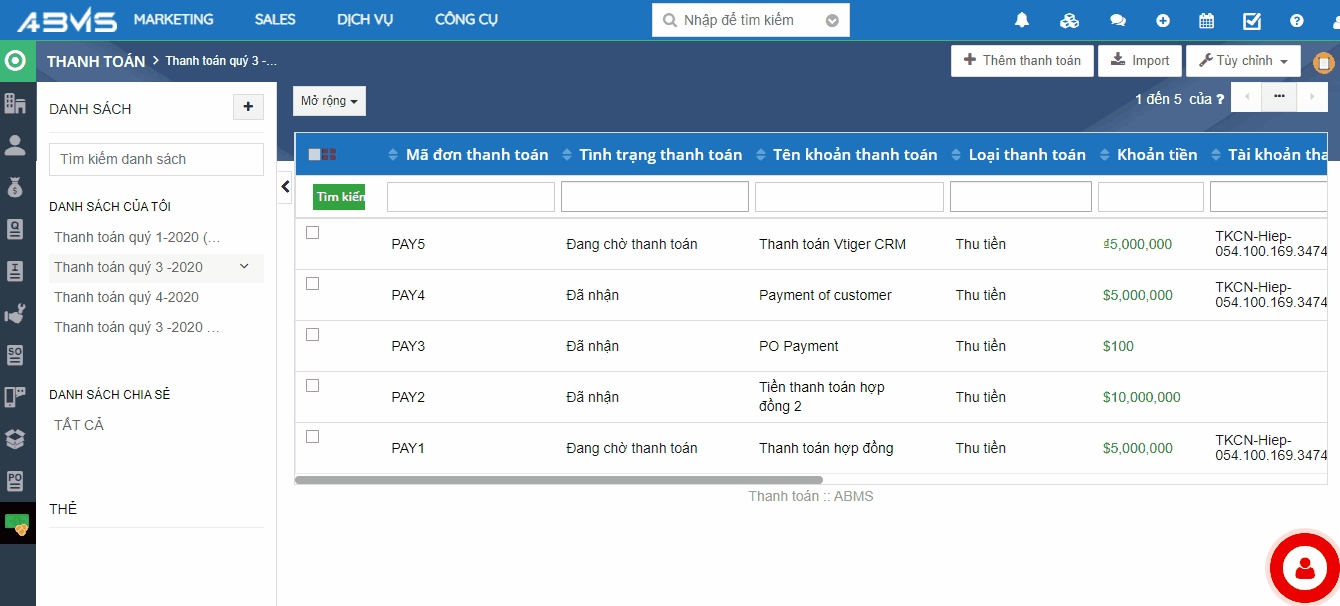This screenshot has height=606, width=1340.
Task: Click the Tìm kiếm danh sách search field
Action: click(x=156, y=159)
